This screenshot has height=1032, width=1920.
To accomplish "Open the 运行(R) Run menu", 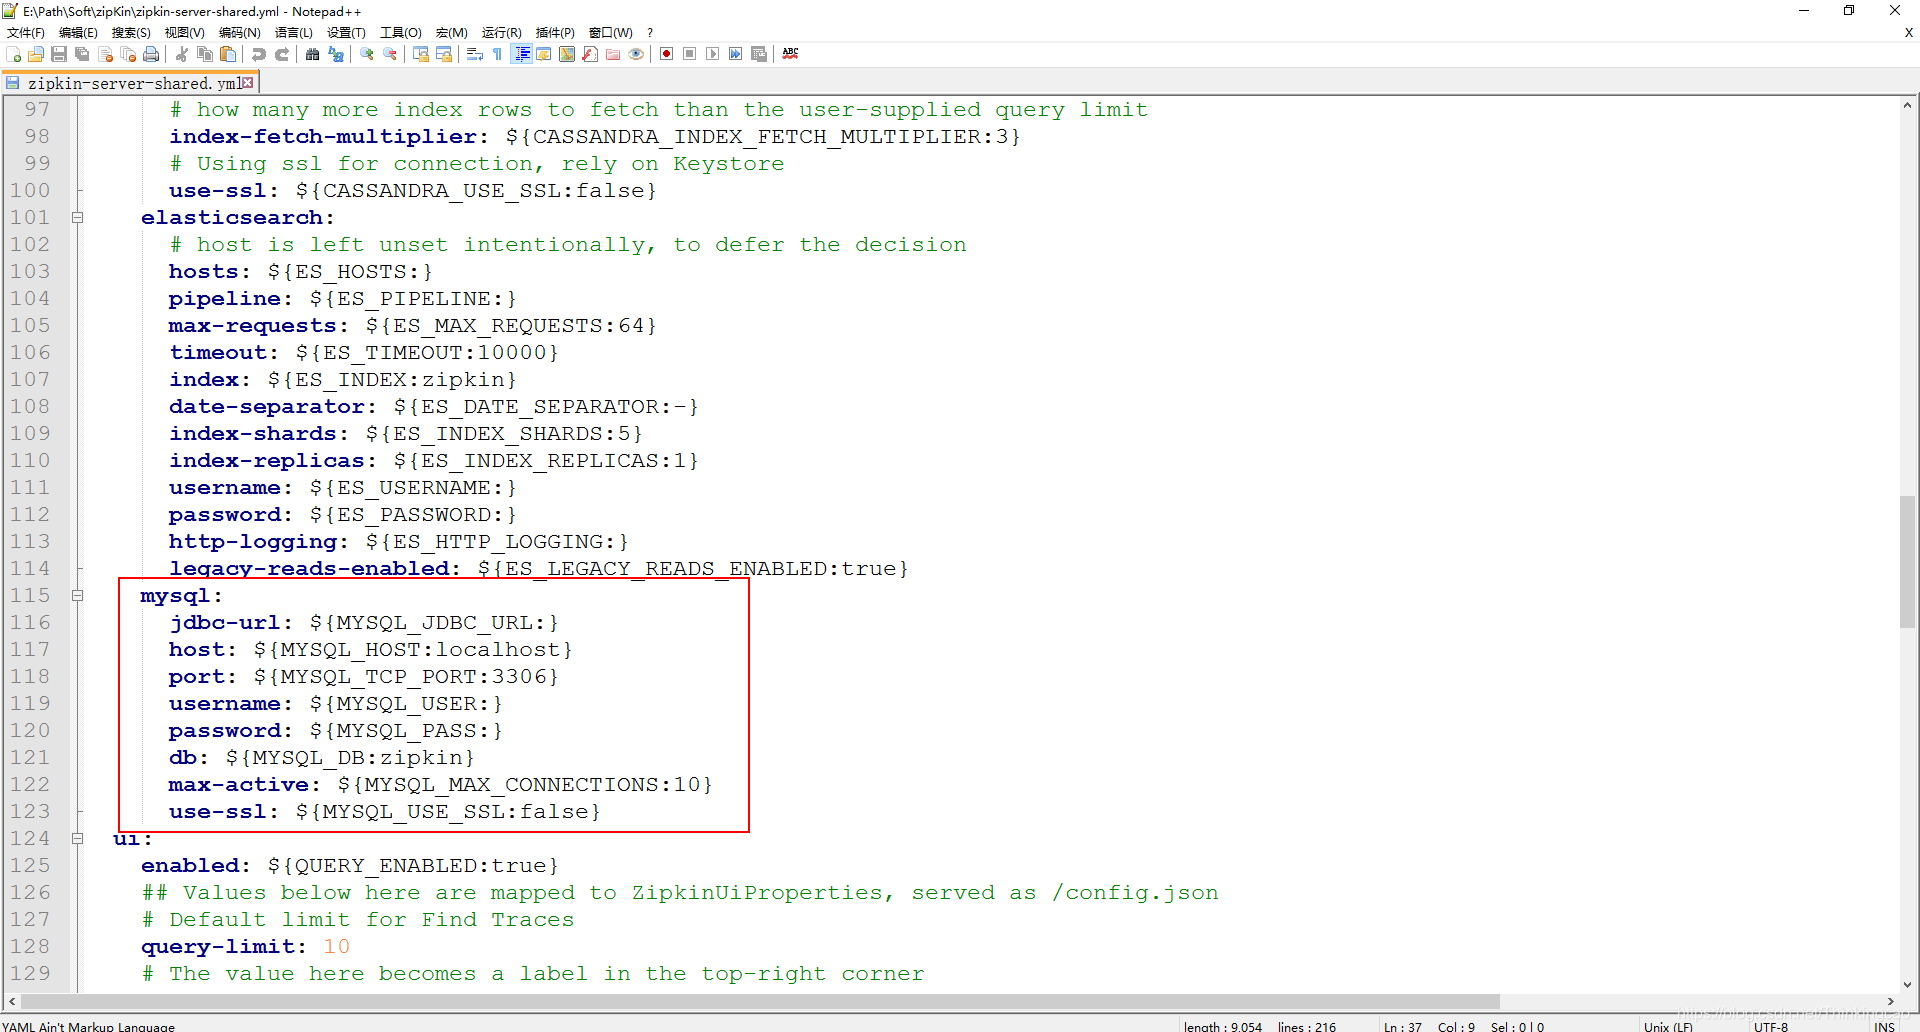I will point(502,33).
